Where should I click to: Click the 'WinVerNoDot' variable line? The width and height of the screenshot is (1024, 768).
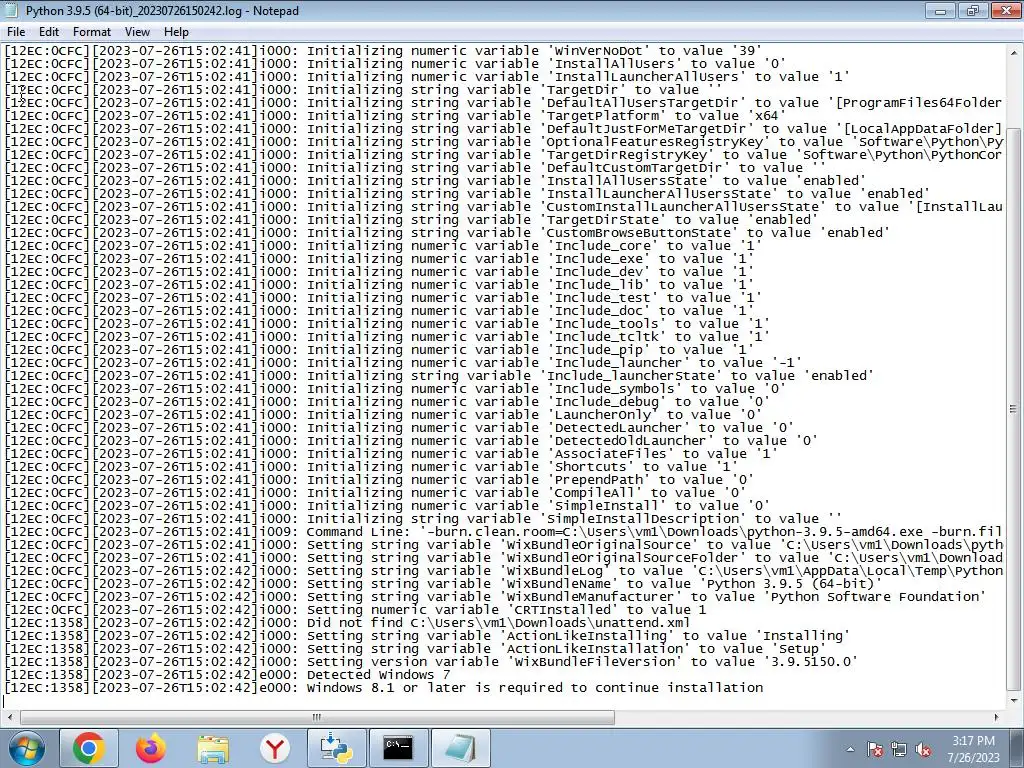[383, 50]
